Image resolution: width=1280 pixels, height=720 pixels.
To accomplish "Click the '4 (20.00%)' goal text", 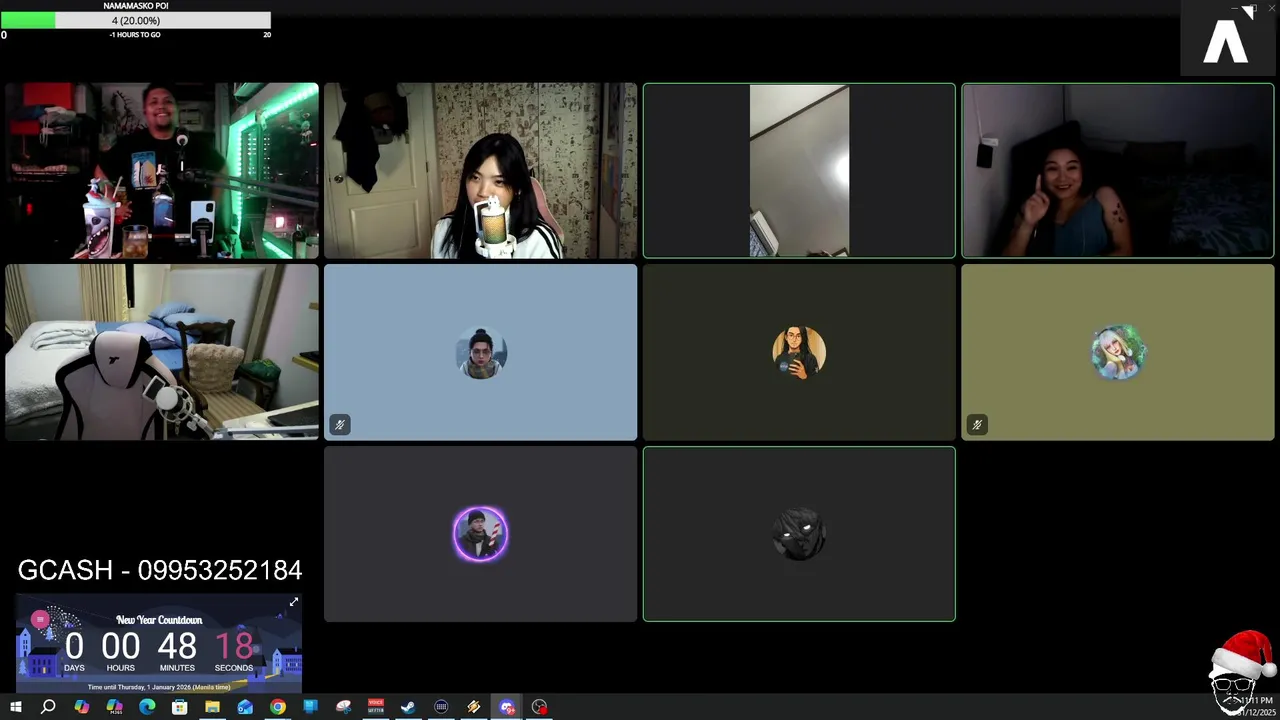I will click(135, 20).
